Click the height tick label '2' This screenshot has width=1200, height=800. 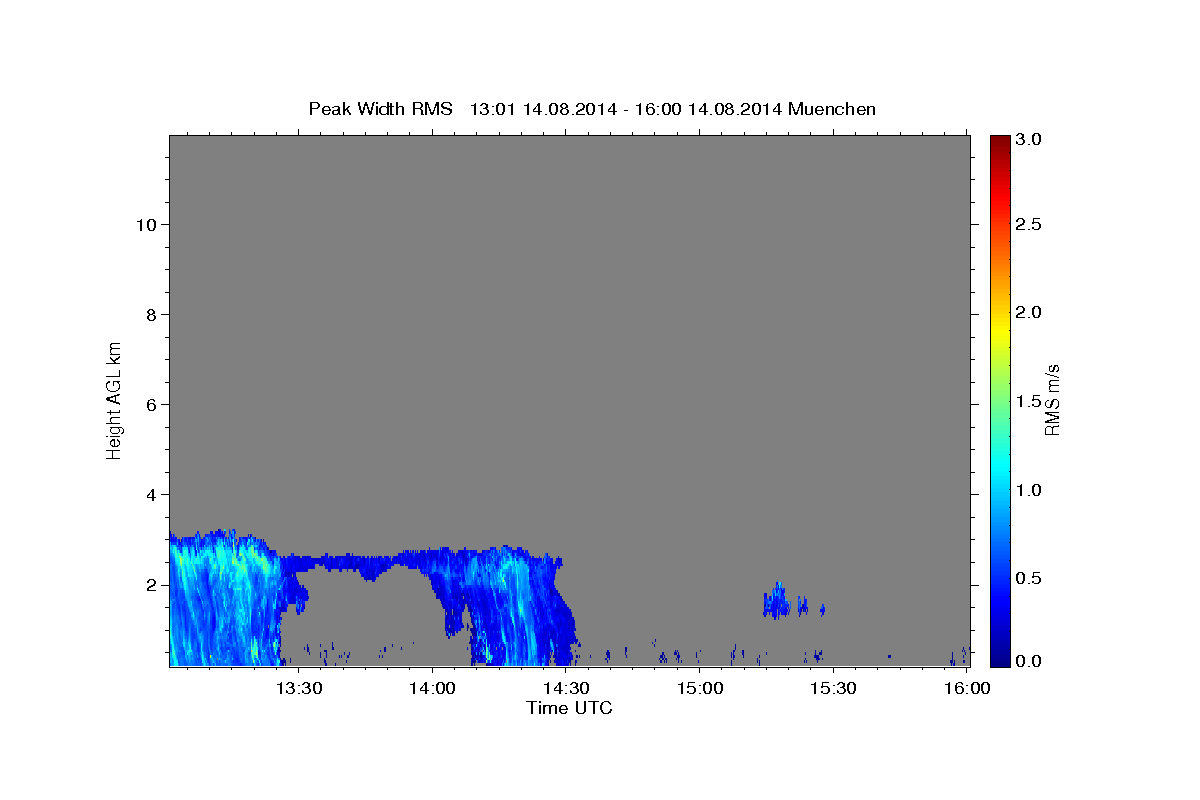pos(151,585)
